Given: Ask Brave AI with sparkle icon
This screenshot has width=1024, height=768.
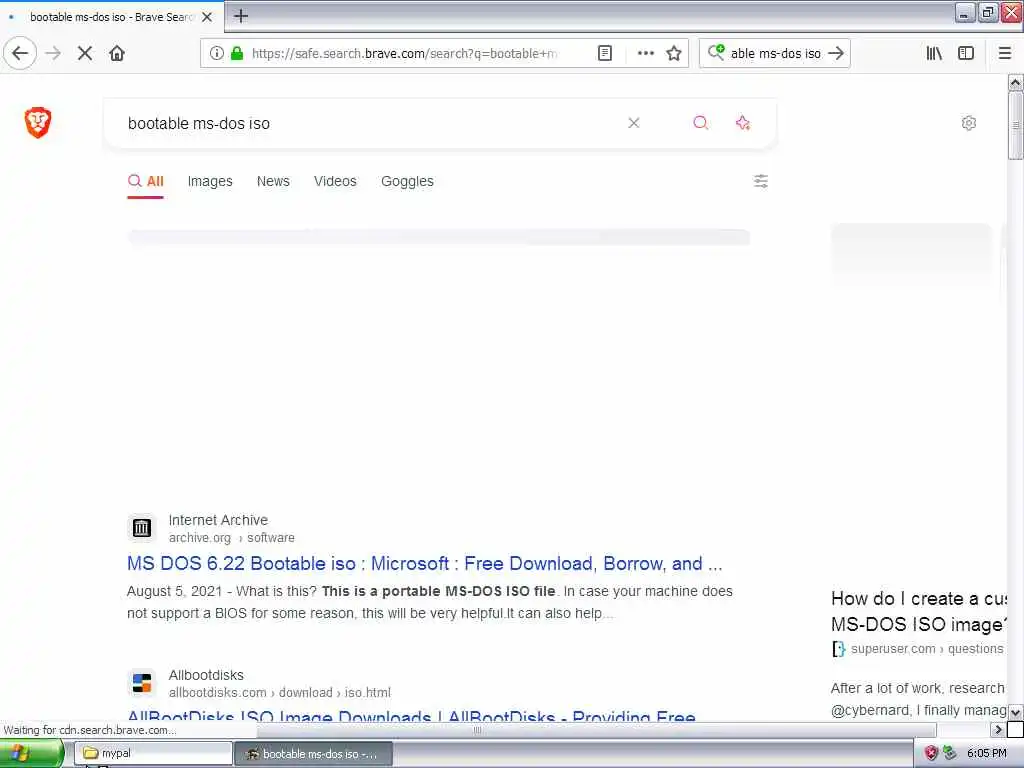Looking at the screenshot, I should pyautogui.click(x=743, y=123).
